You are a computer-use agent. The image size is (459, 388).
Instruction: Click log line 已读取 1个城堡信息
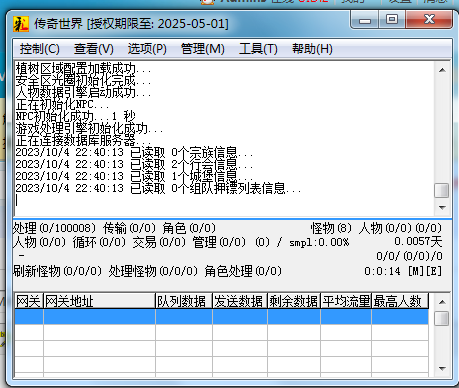point(191,176)
